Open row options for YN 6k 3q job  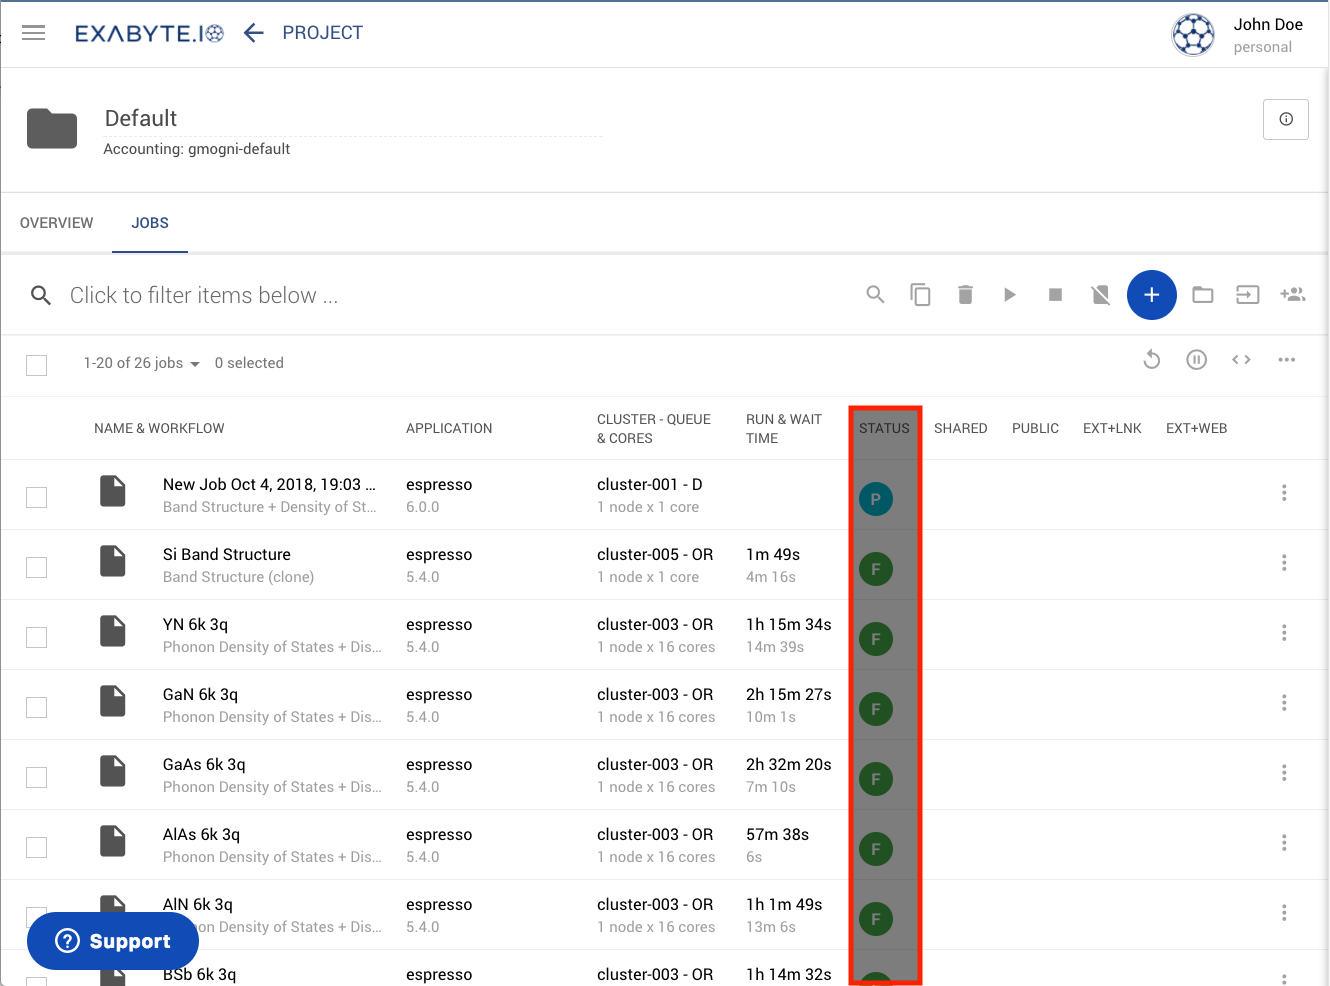[x=1284, y=633]
